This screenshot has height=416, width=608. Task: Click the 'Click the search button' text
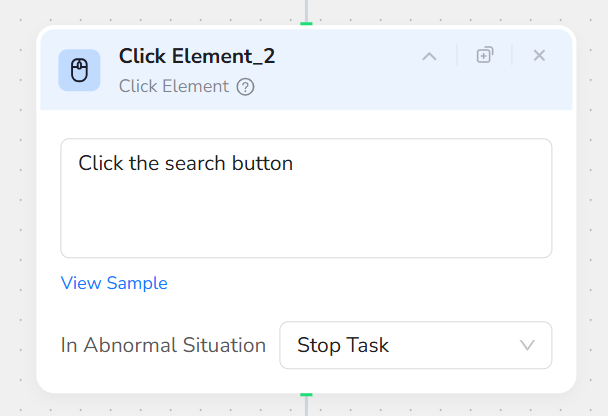click(x=186, y=163)
